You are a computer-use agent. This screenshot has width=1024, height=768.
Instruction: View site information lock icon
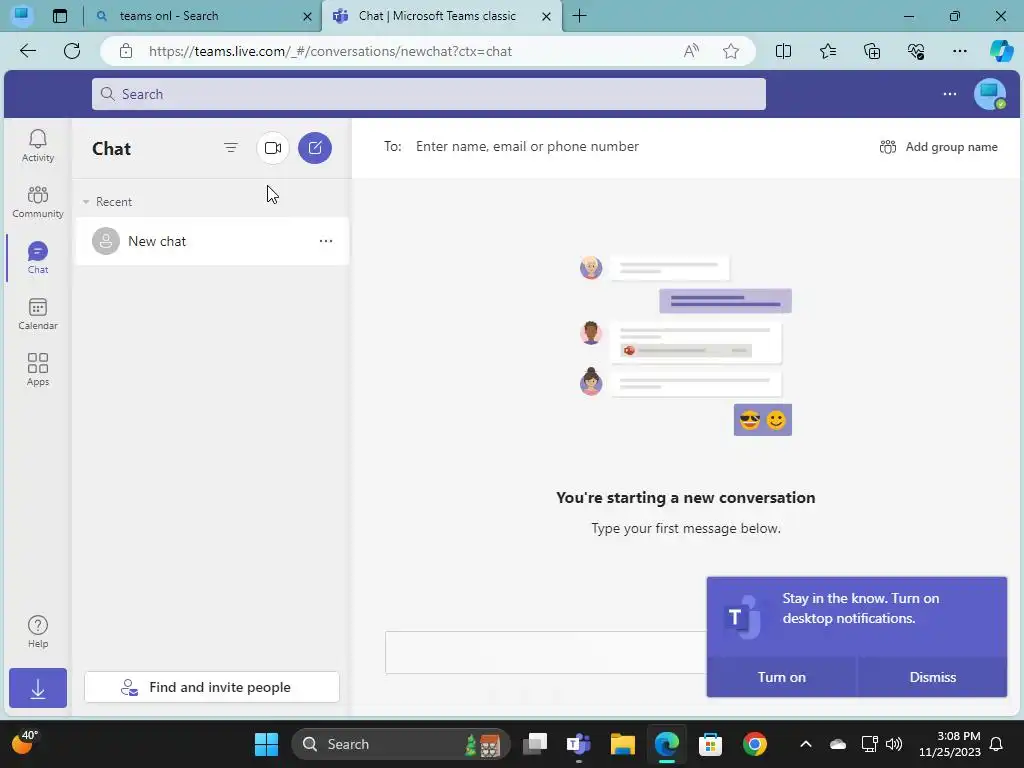[126, 51]
